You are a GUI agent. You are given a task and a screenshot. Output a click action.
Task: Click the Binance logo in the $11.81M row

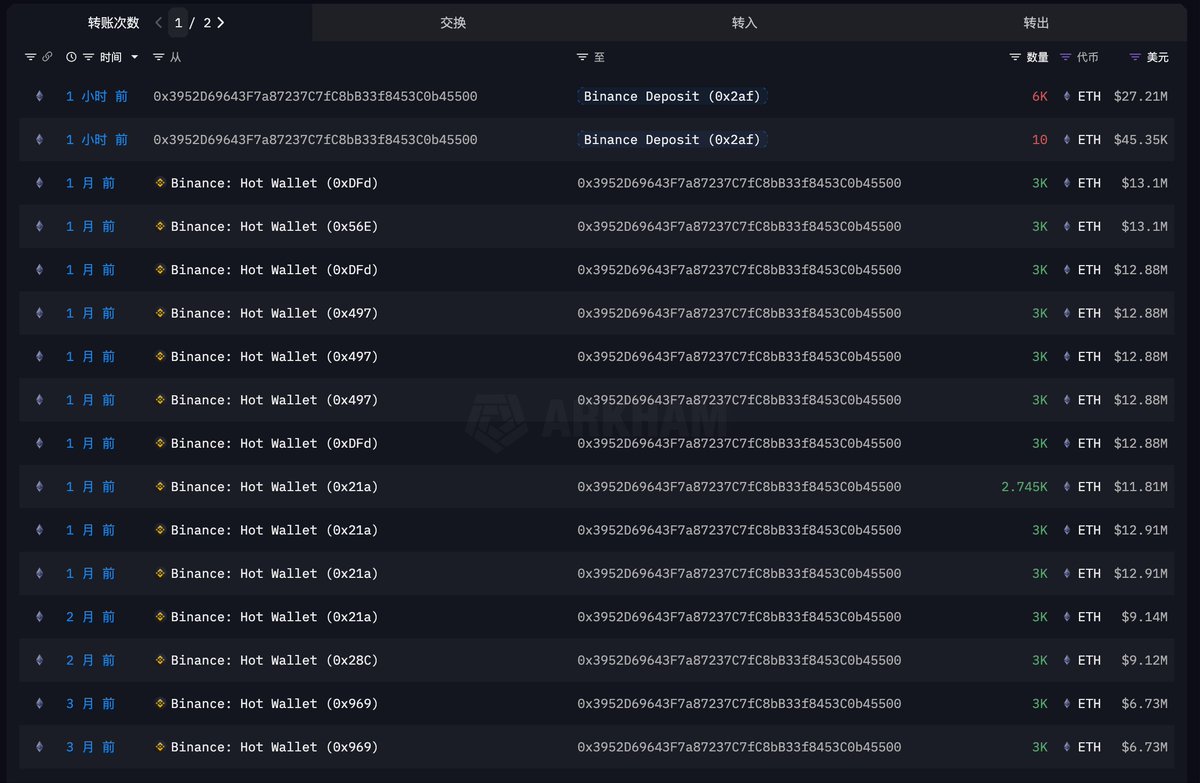point(160,486)
